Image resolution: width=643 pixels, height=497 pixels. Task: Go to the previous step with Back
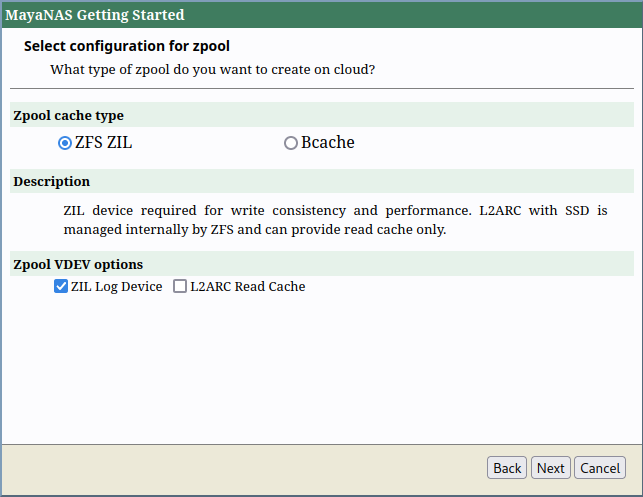tap(507, 468)
